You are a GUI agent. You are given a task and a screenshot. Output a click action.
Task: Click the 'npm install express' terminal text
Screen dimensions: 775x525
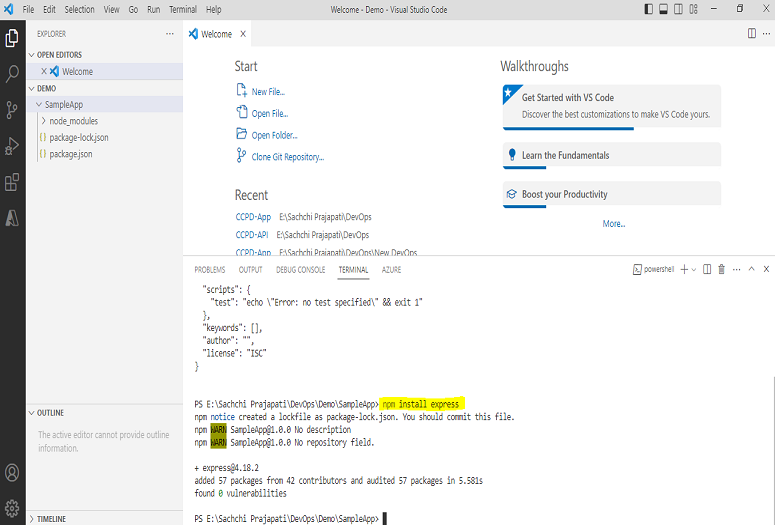pyautogui.click(x=421, y=404)
